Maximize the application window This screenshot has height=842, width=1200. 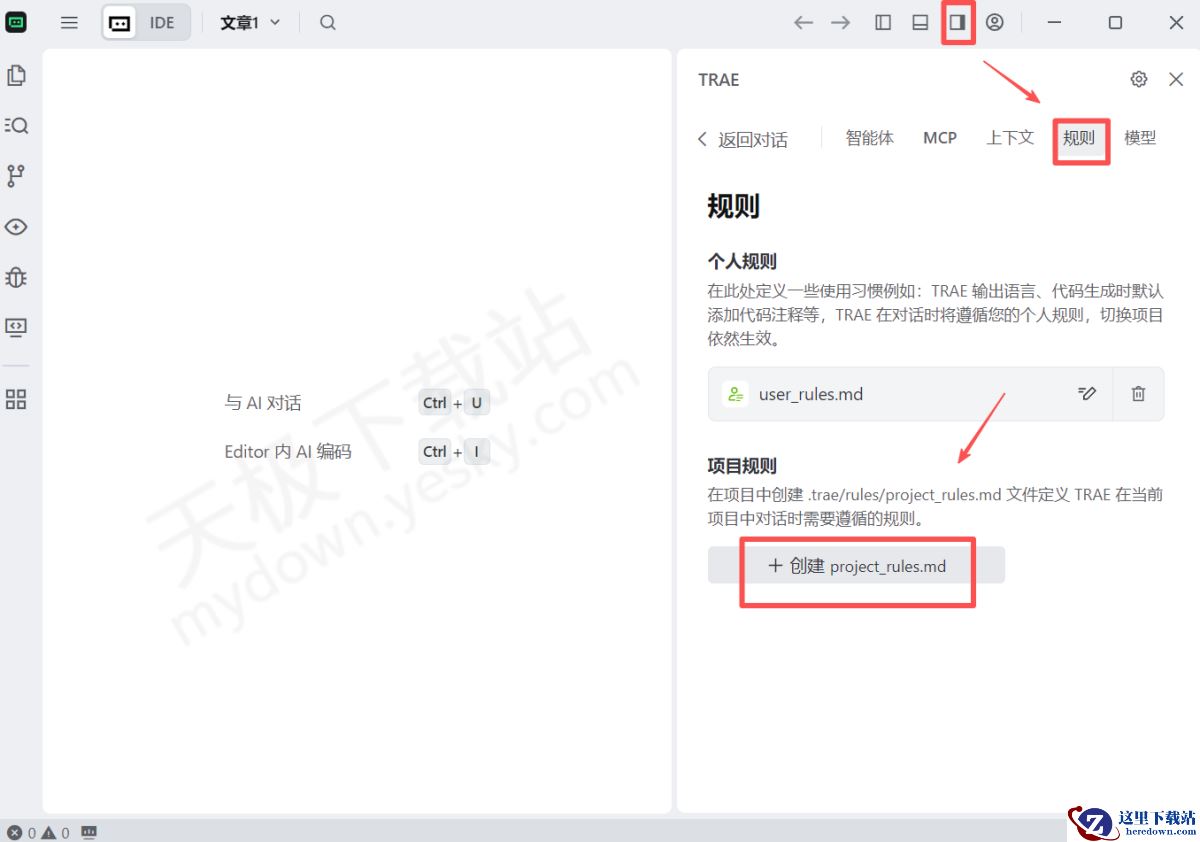(1115, 22)
